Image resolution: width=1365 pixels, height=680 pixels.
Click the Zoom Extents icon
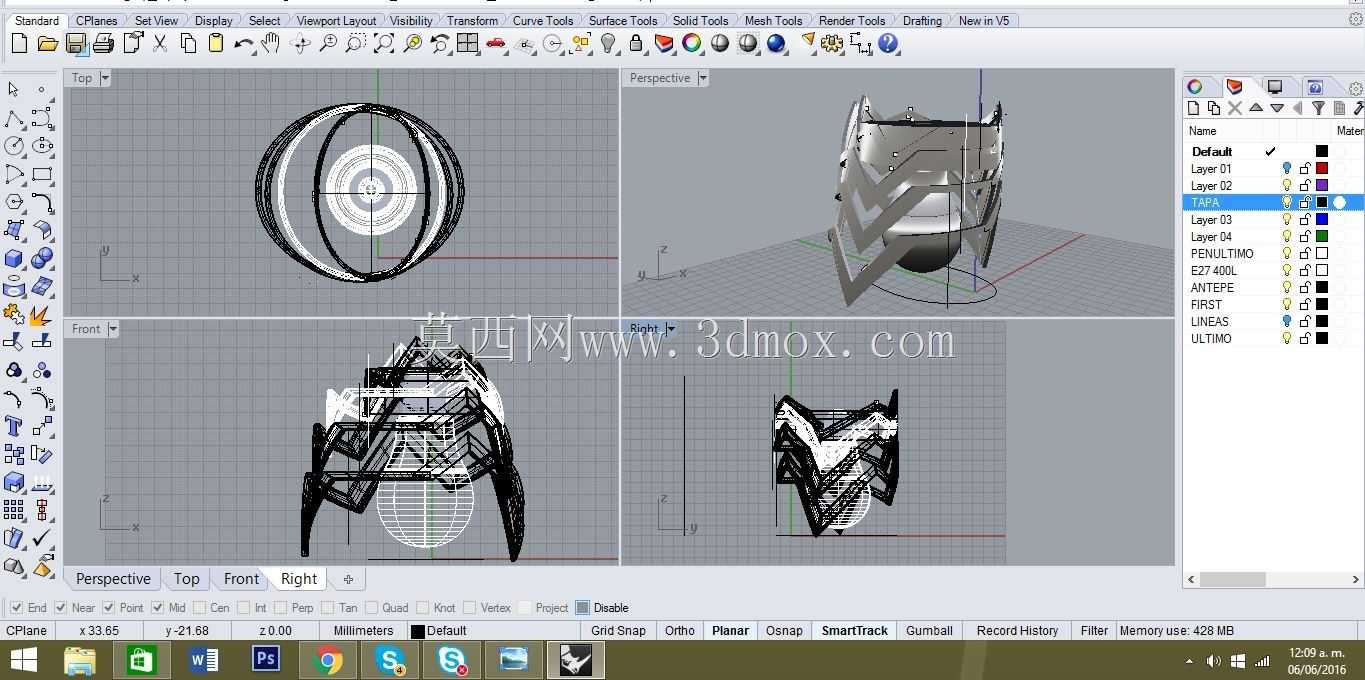pyautogui.click(x=384, y=43)
